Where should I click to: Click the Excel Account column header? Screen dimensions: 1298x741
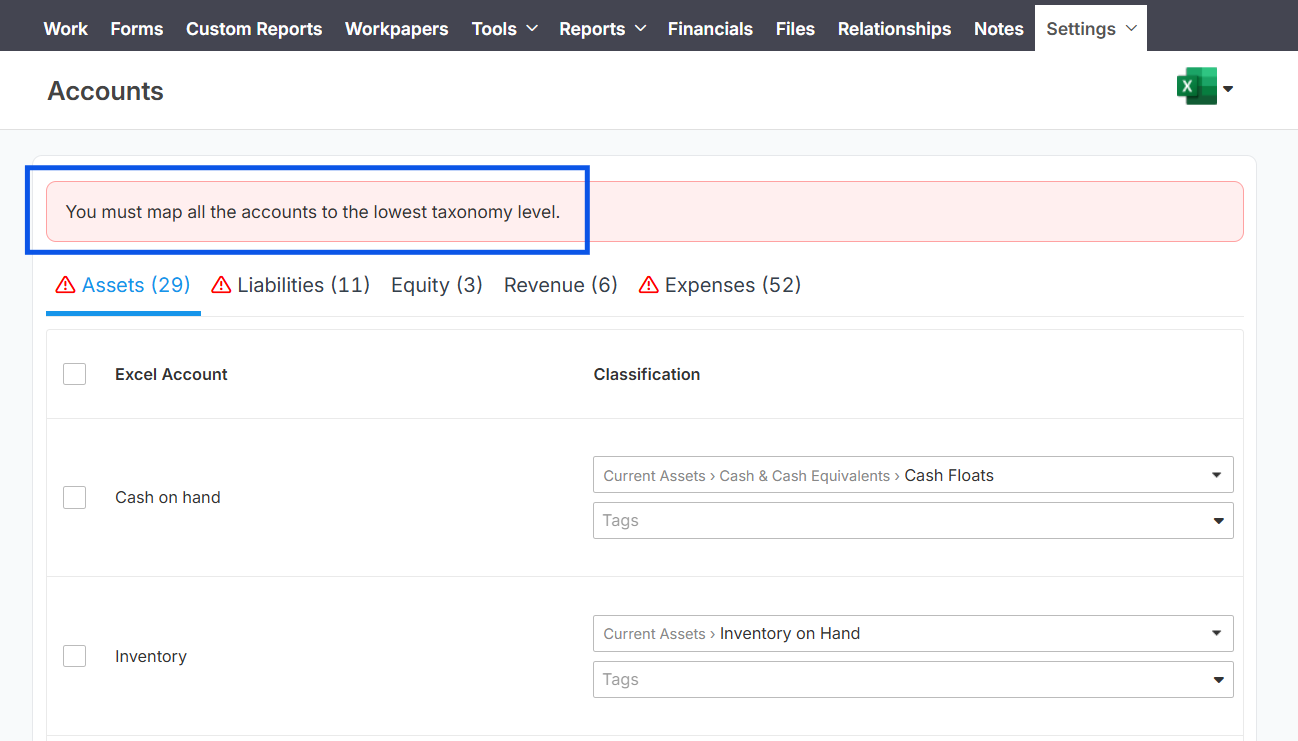[171, 374]
